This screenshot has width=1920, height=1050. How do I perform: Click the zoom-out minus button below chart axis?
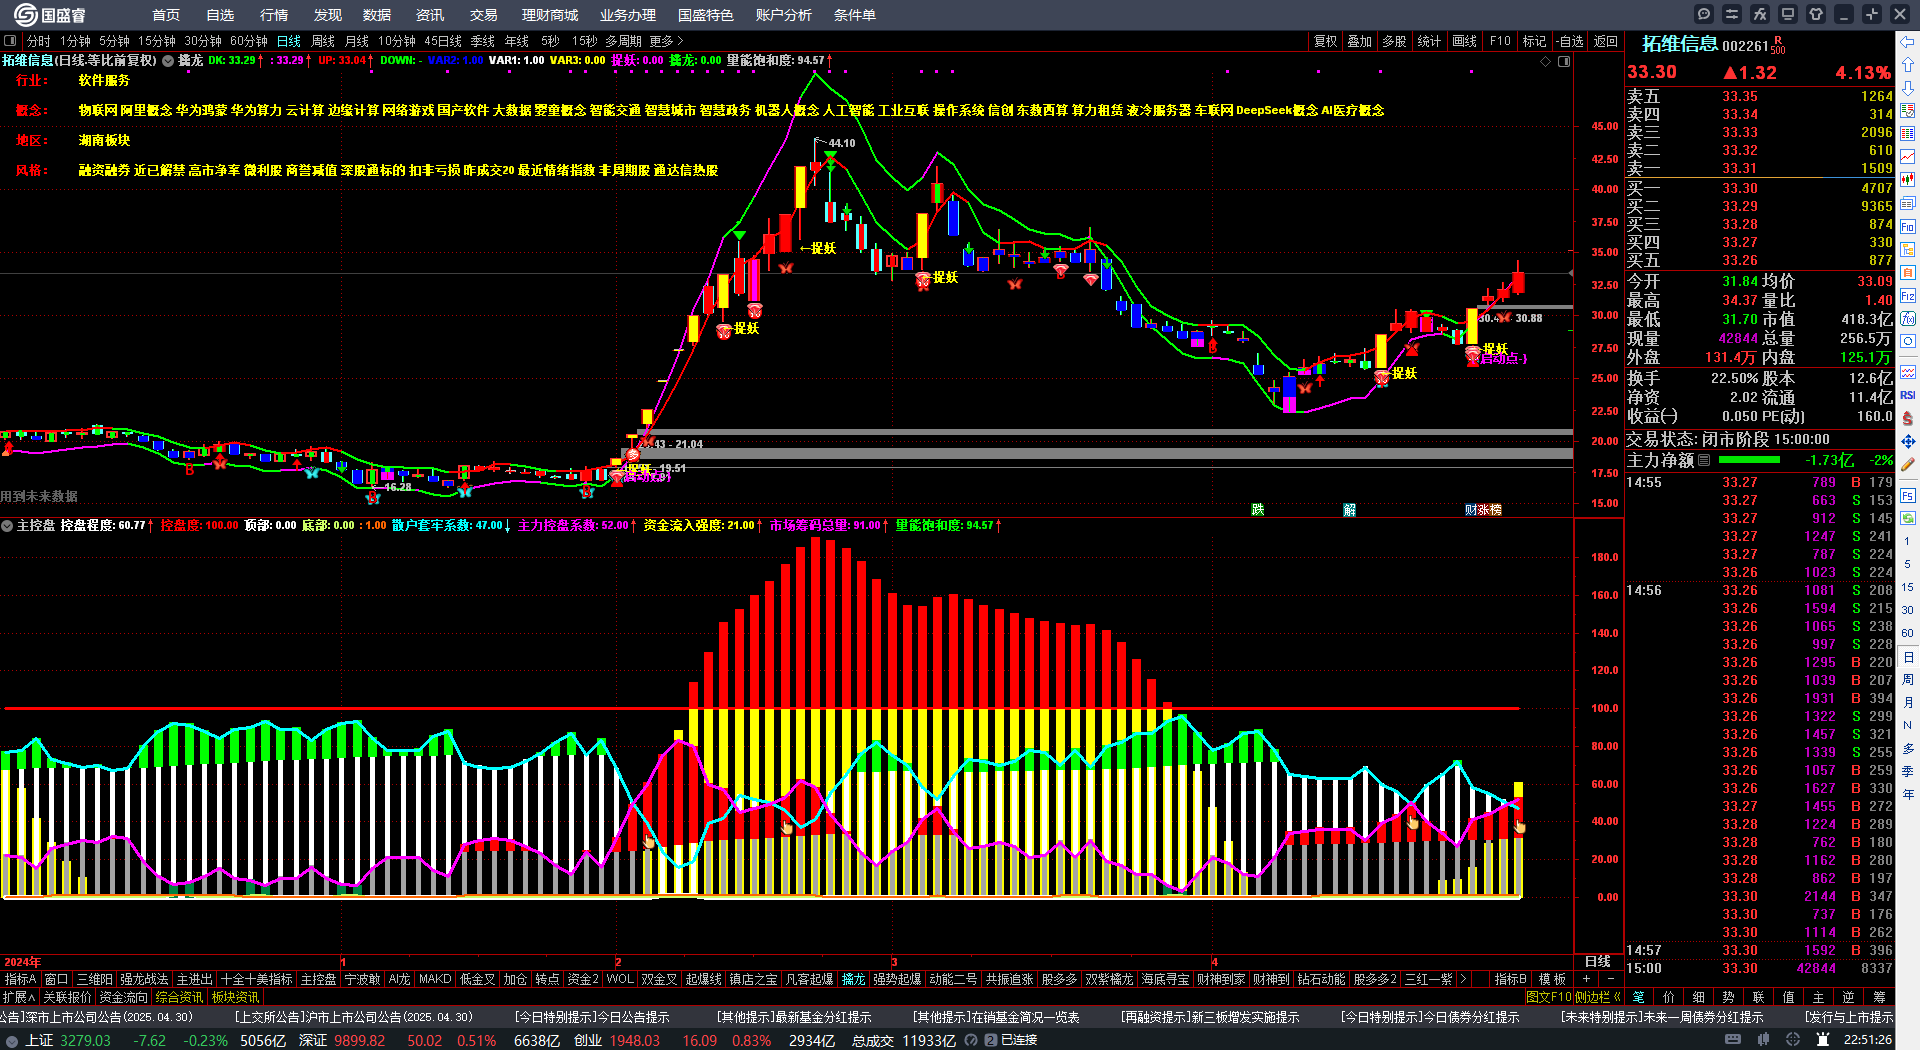coord(1610,979)
